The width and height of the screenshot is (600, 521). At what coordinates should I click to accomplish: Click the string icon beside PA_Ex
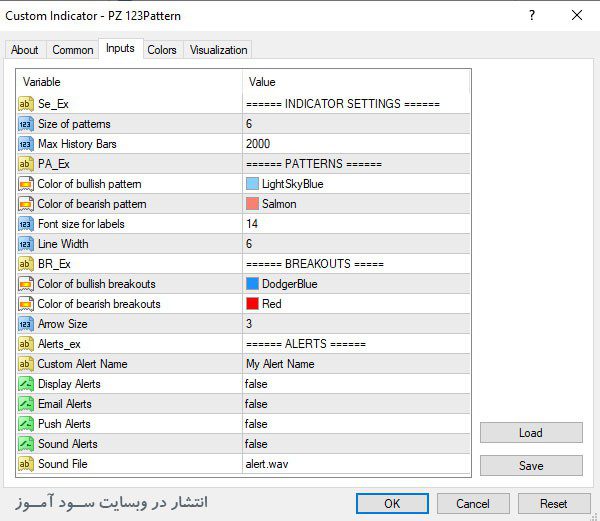pos(25,164)
